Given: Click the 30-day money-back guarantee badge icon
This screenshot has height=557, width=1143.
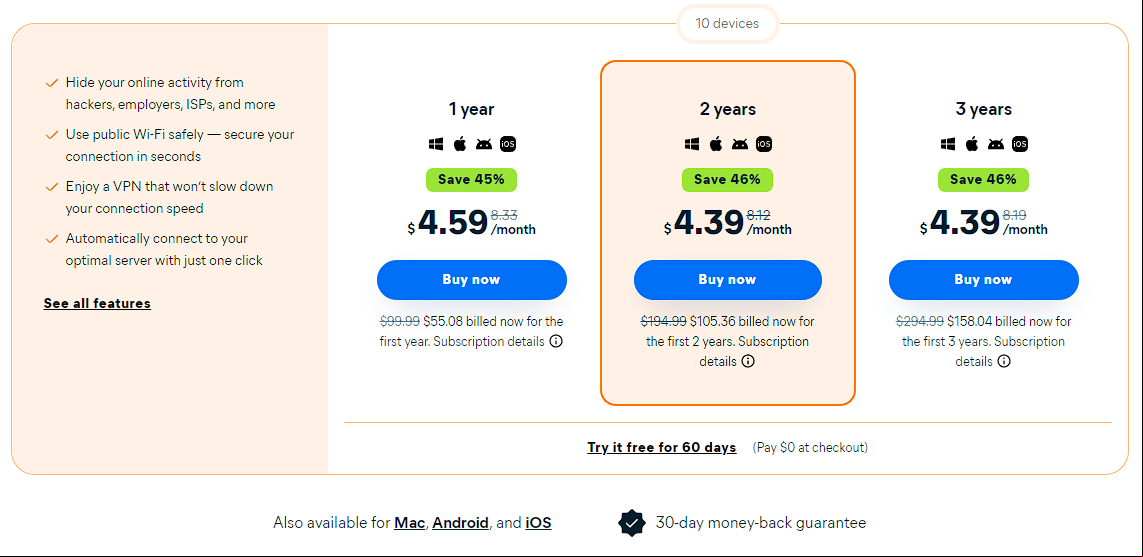Looking at the screenshot, I should tap(632, 523).
